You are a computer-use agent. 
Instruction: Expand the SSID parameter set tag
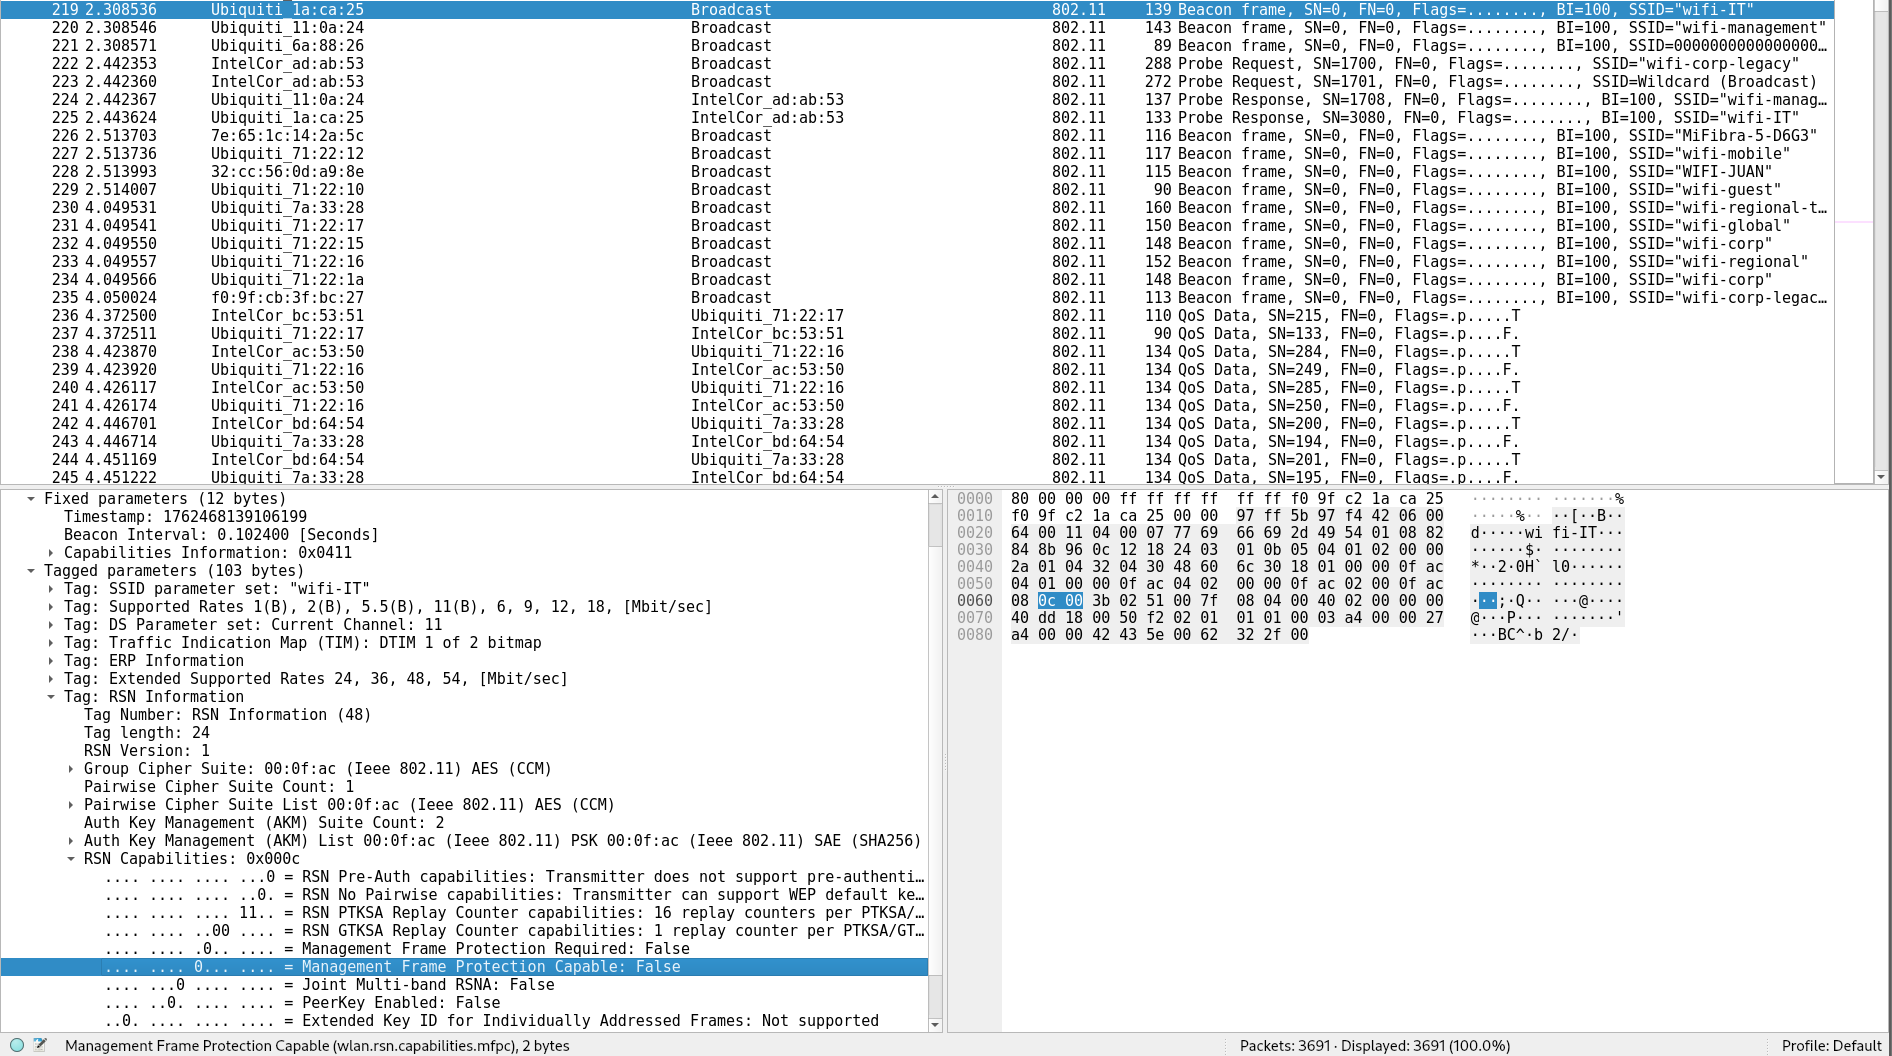coord(51,589)
